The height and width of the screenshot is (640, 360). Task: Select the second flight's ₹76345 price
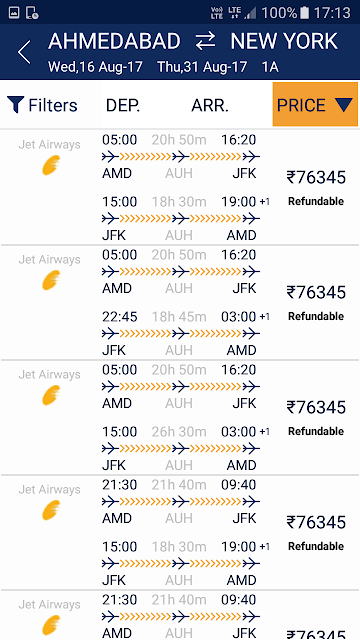[316, 293]
